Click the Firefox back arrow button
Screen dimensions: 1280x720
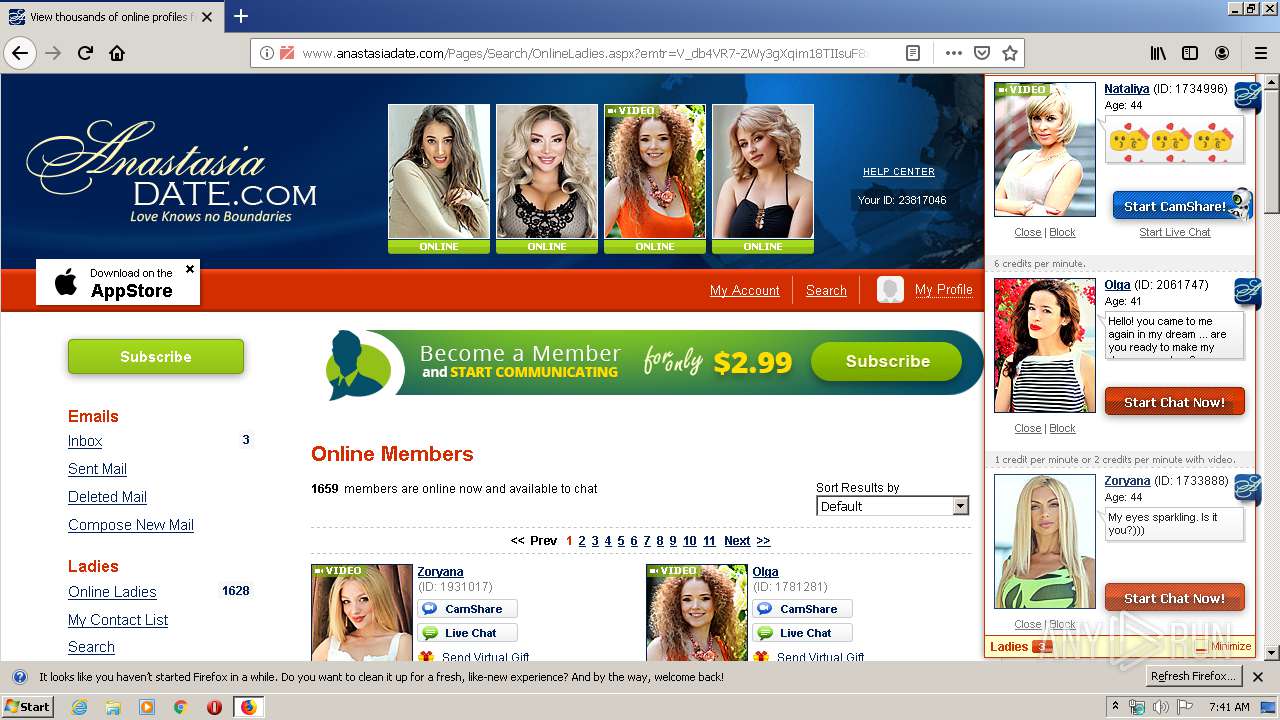point(20,53)
